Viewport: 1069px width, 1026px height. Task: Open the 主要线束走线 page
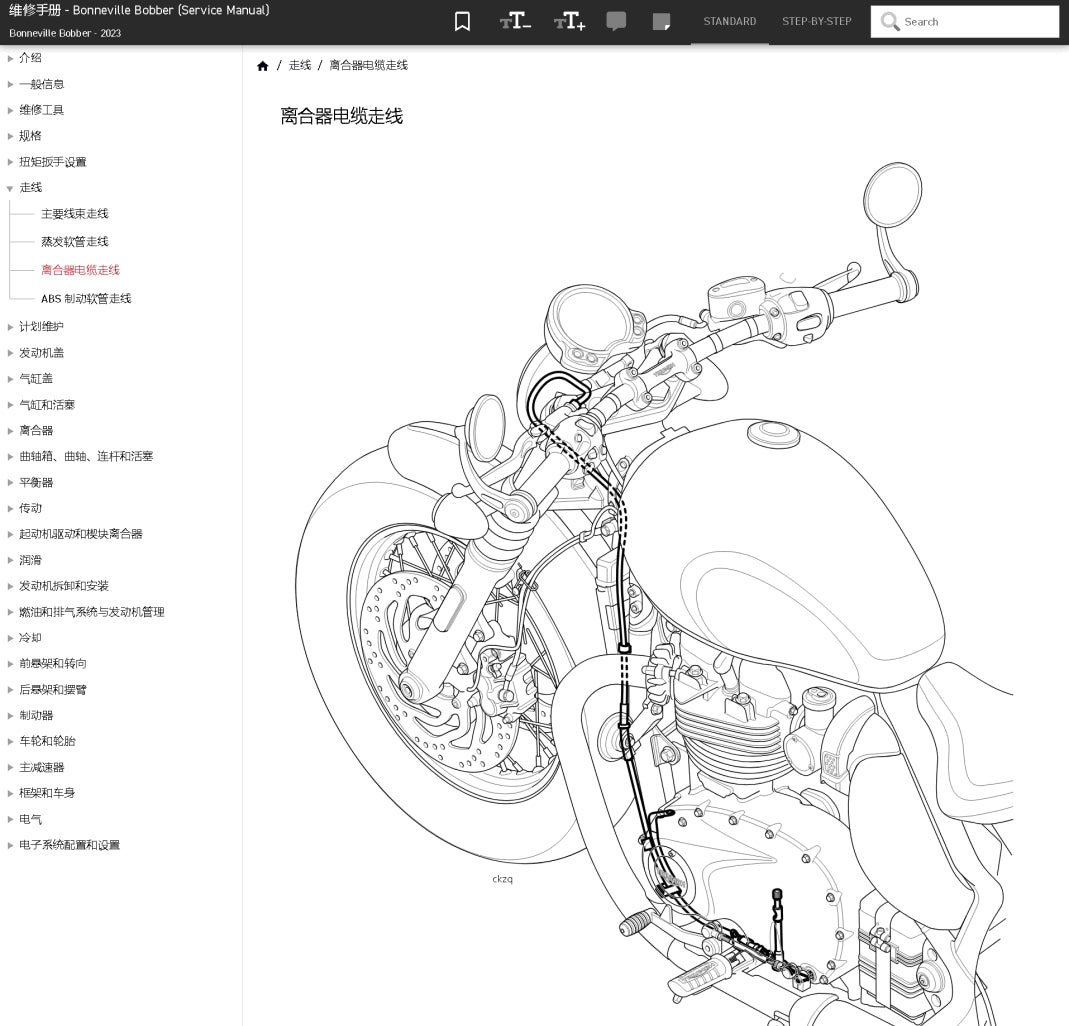75,213
